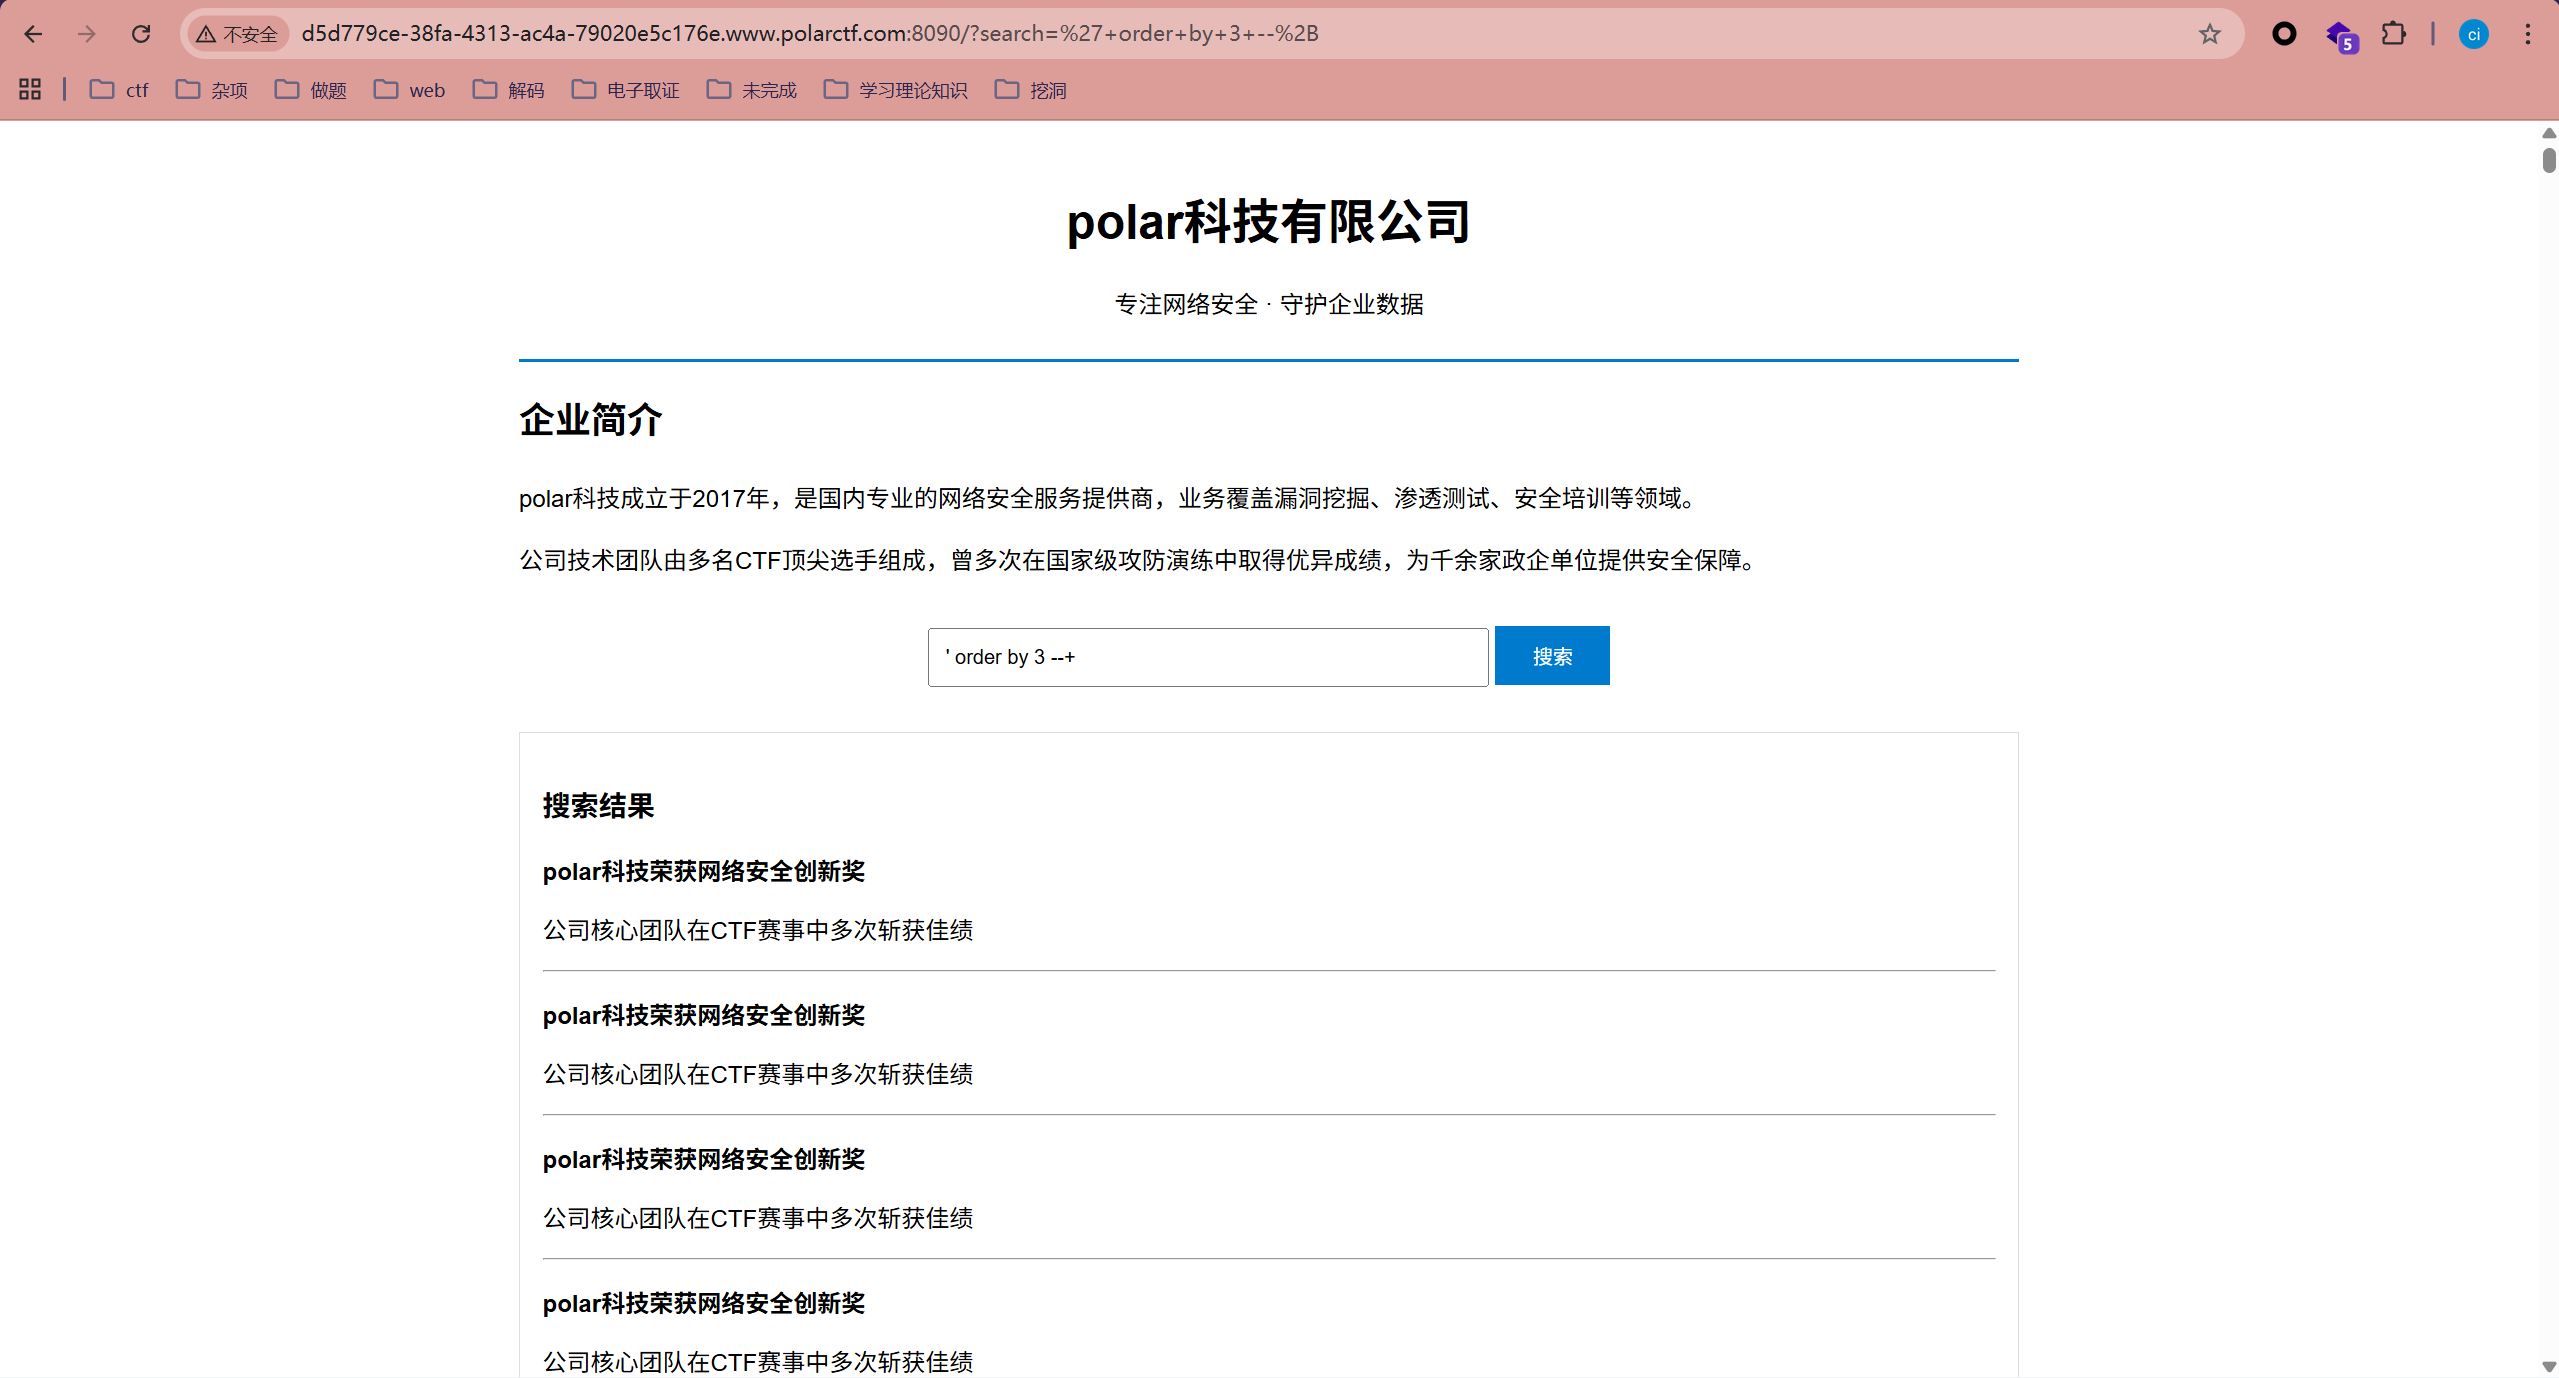Open the extension with badge 5

click(x=2340, y=36)
